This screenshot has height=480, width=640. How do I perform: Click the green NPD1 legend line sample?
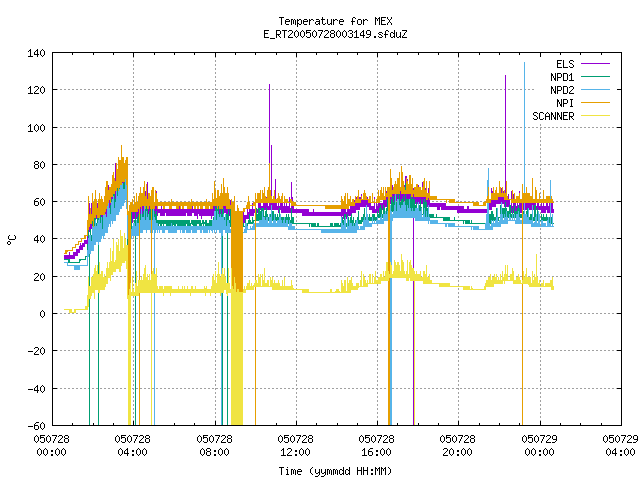click(595, 77)
